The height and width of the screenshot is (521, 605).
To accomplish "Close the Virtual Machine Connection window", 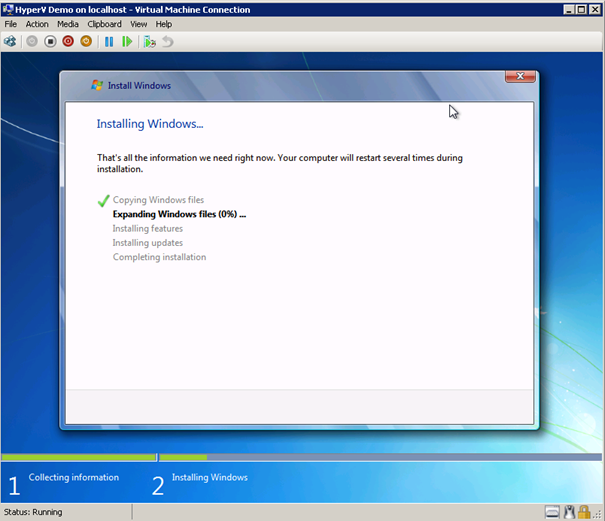I will [x=595, y=10].
